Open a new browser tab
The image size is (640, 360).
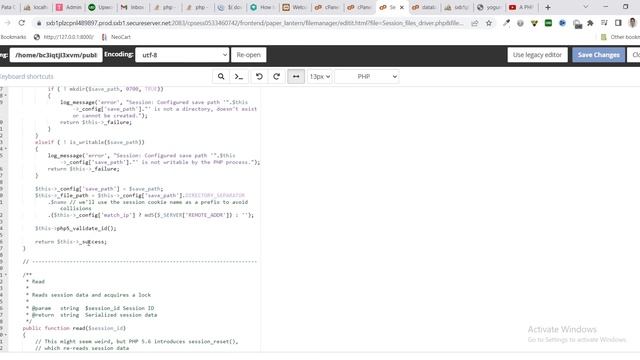point(548,7)
